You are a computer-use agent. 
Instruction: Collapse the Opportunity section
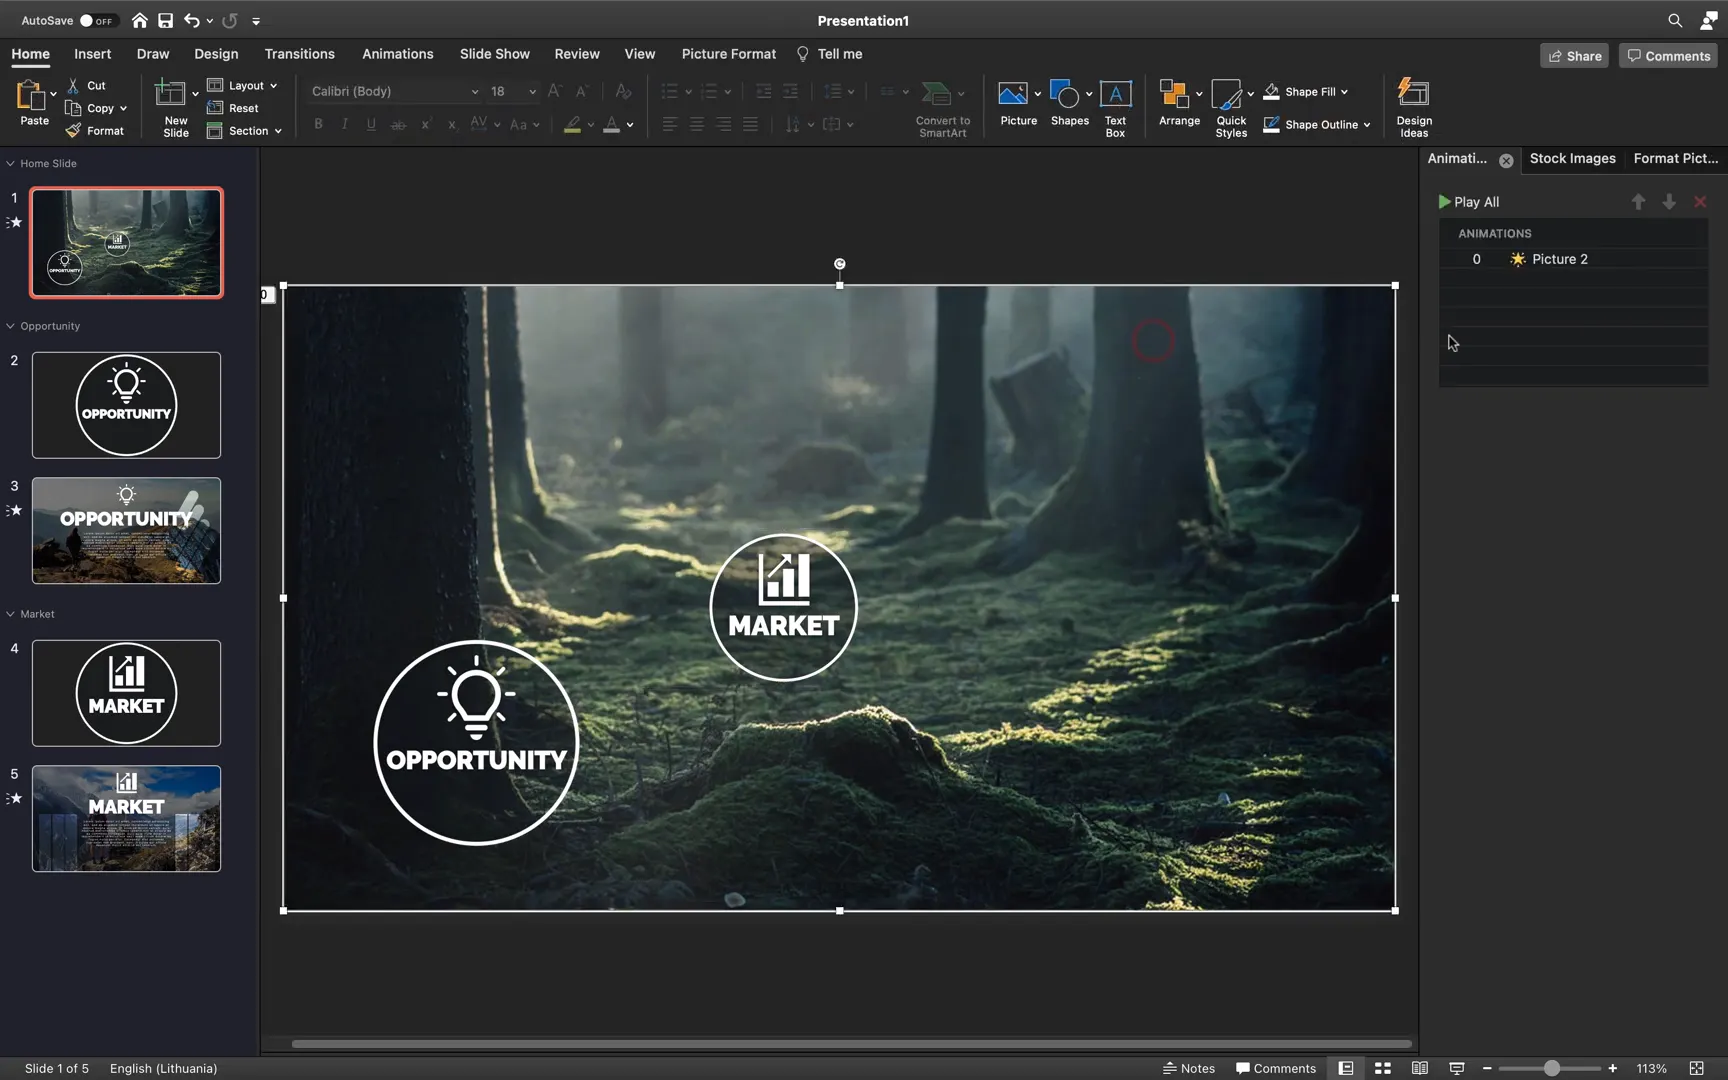[x=10, y=326]
